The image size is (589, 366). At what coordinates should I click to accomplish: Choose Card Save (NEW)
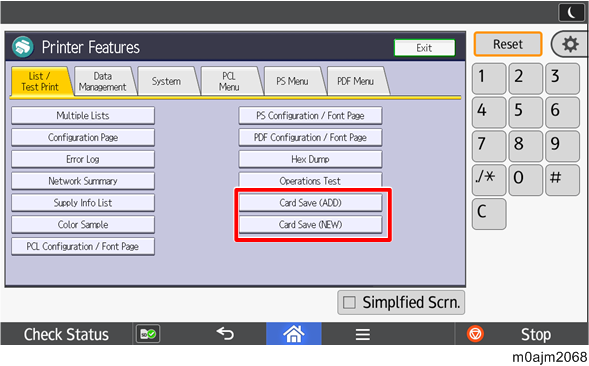click(310, 225)
